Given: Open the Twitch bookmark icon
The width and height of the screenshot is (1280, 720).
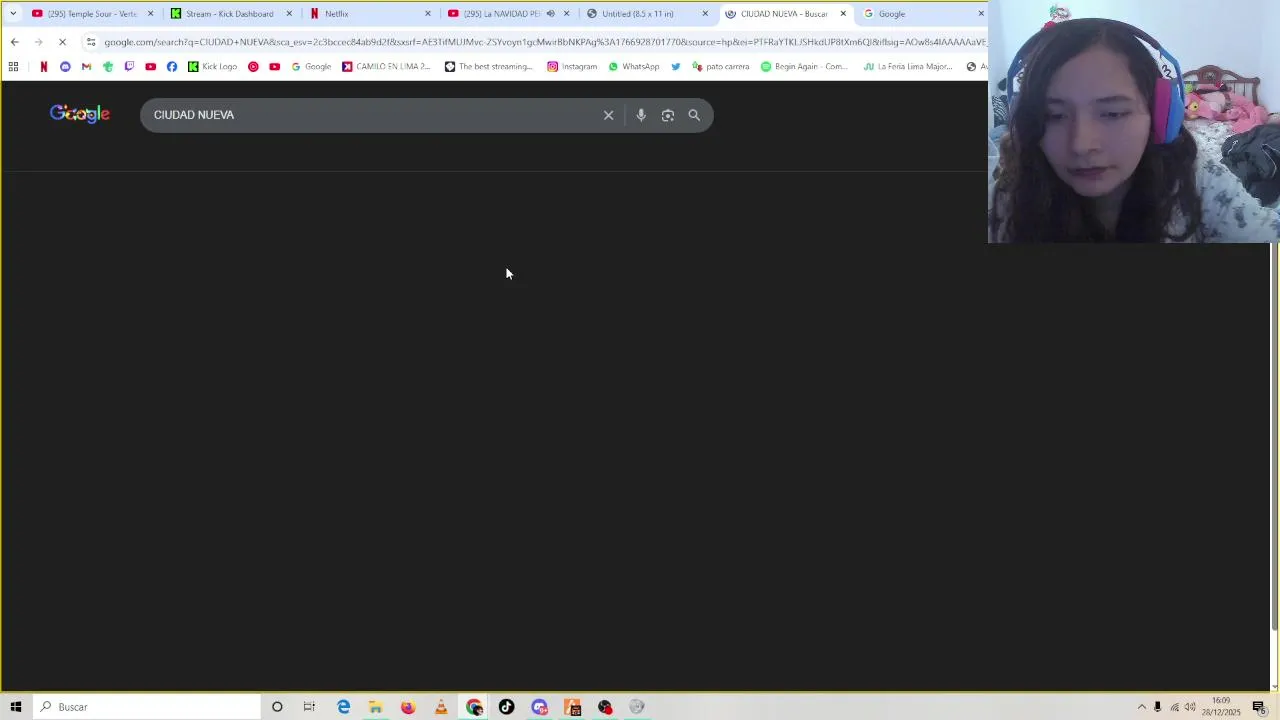Looking at the screenshot, I should coord(129,67).
